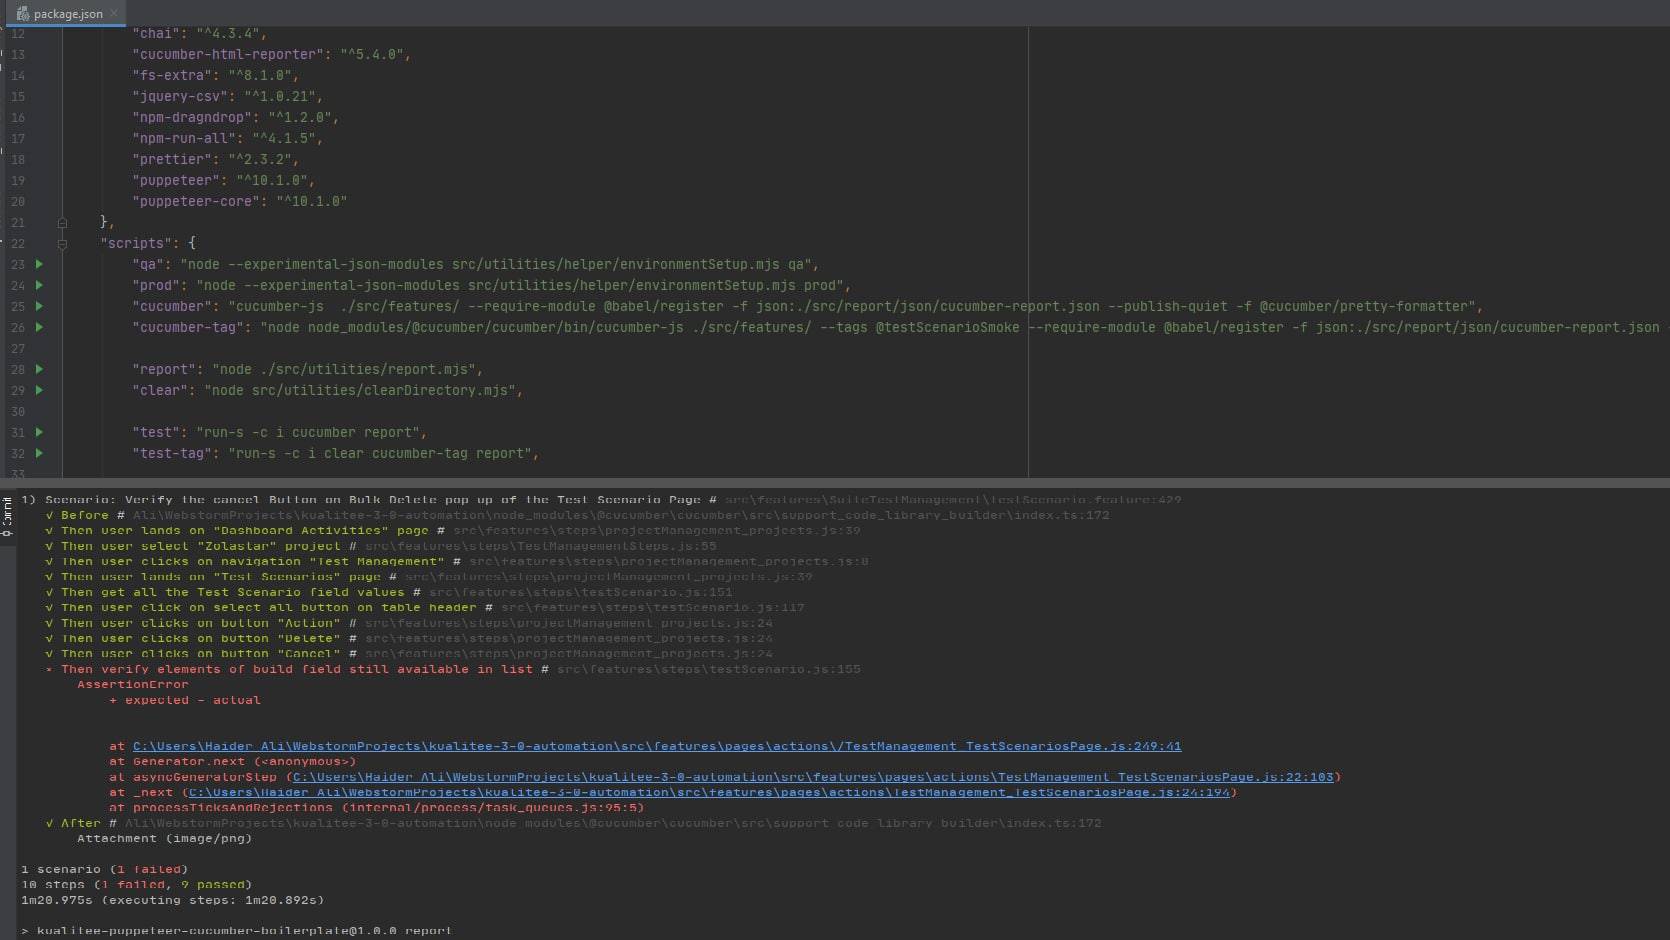Click the kualitee-puppeteer-cucumber-boilerplate report line
The width and height of the screenshot is (1670, 940).
point(237,930)
